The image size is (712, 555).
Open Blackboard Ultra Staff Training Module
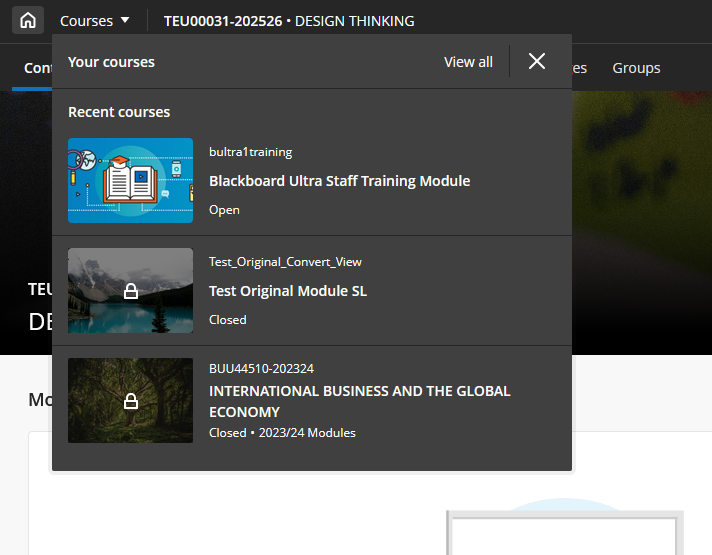click(x=339, y=181)
